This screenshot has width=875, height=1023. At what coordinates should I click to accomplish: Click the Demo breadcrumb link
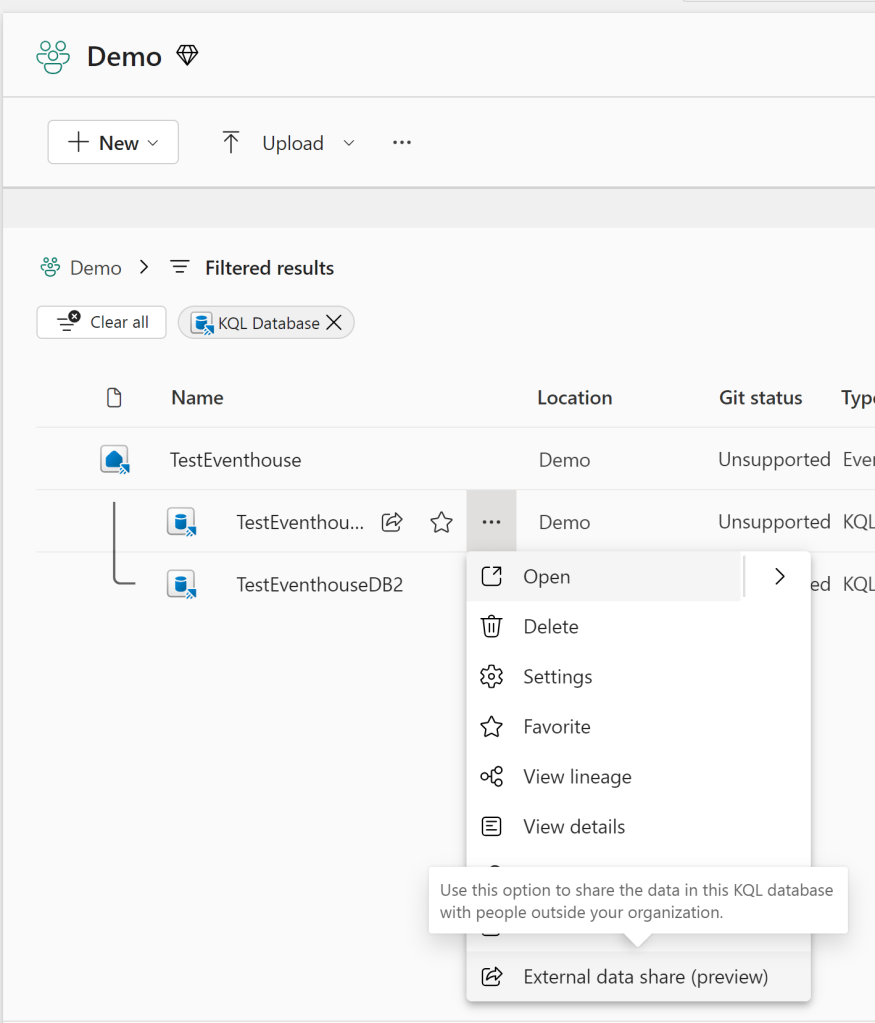click(95, 268)
